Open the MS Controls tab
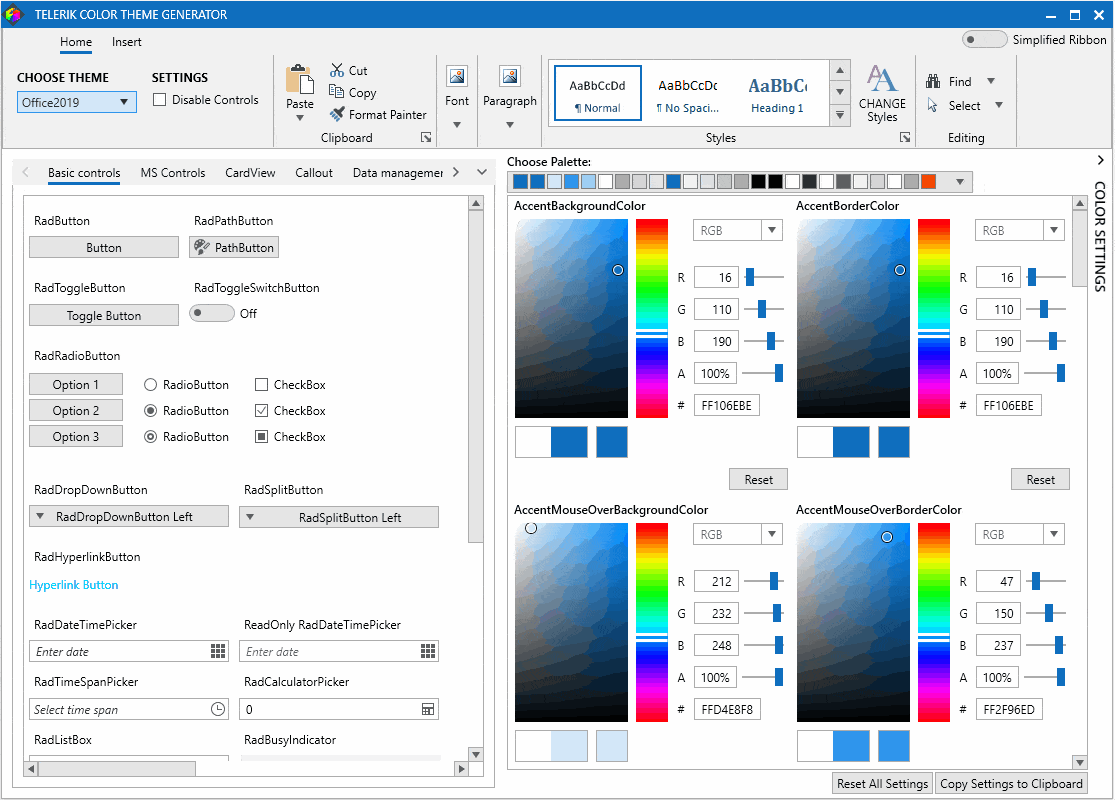 pyautogui.click(x=172, y=172)
